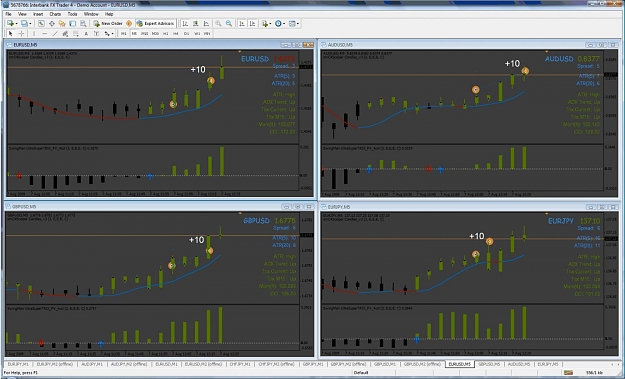The image size is (625, 379).
Task: Toggle Auto Scroll for the chart
Action: 242,24
